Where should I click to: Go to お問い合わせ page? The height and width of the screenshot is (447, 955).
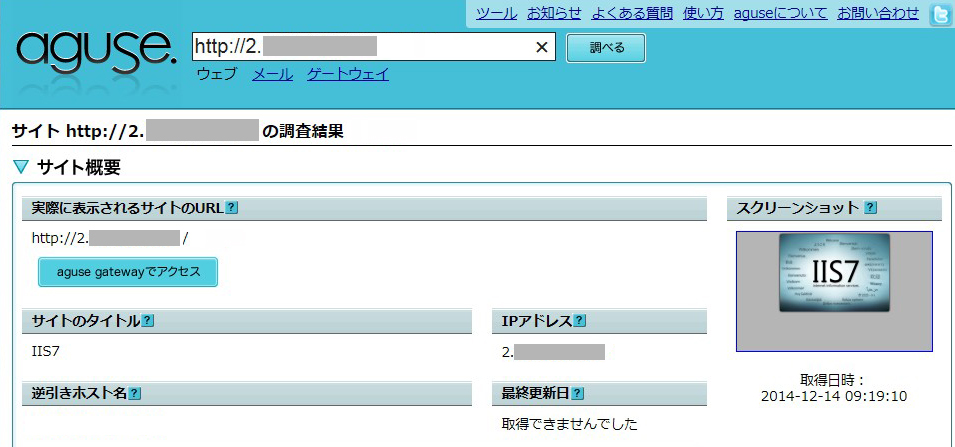(x=878, y=13)
